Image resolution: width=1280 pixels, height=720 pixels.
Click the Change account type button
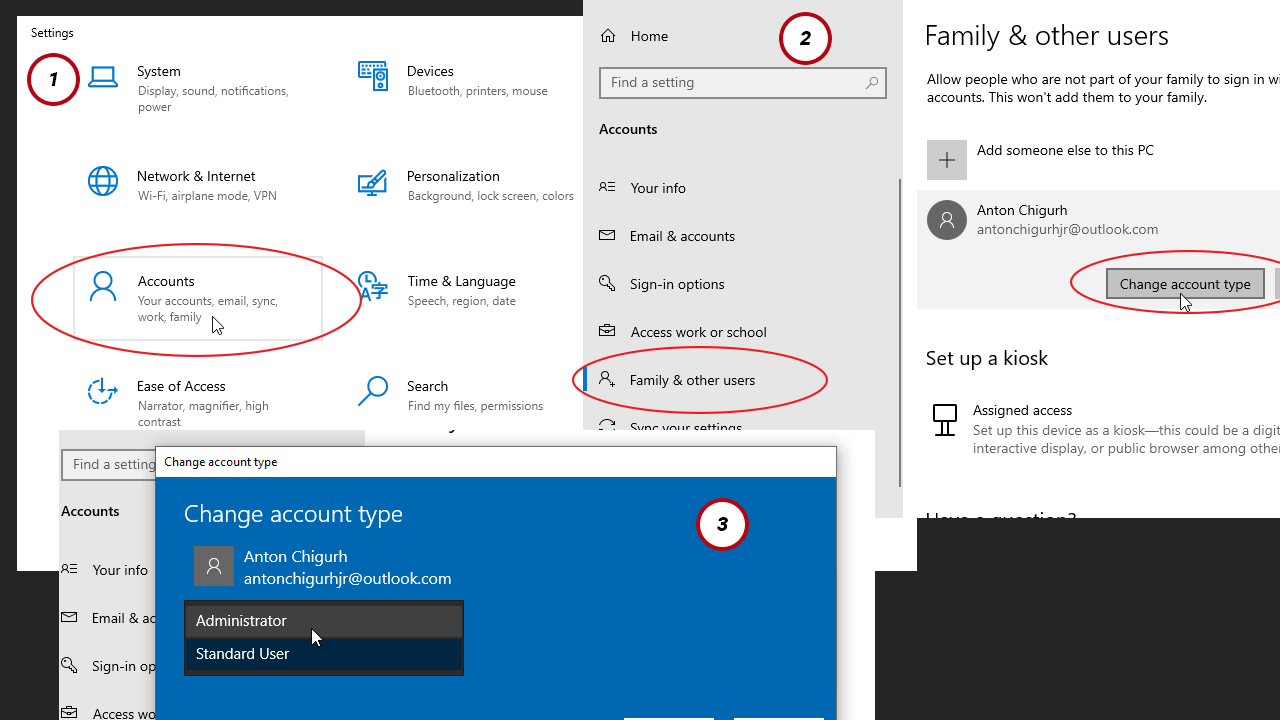tap(1185, 284)
